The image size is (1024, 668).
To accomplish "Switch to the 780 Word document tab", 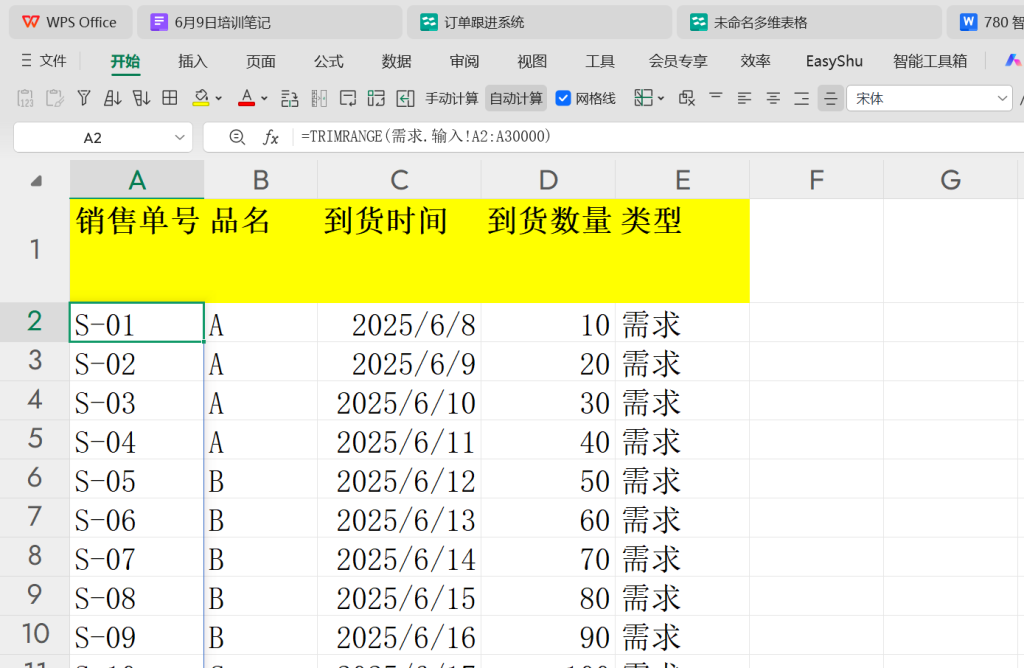I will pos(985,22).
